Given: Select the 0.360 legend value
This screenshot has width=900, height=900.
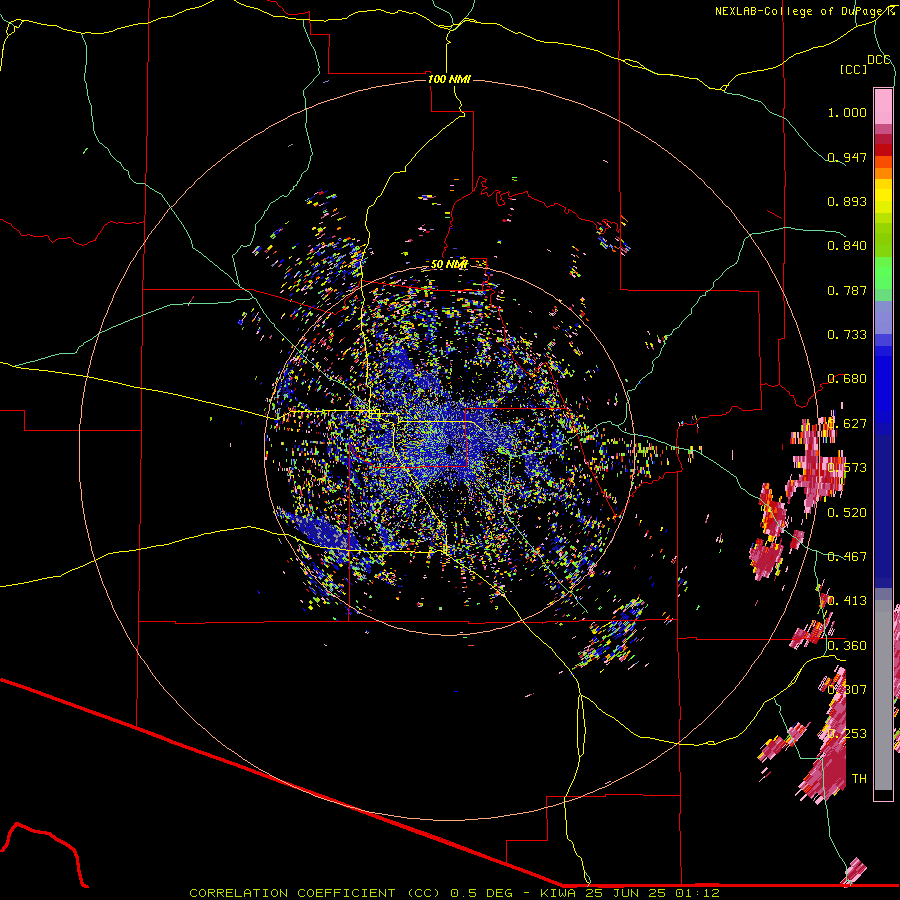Looking at the screenshot, I should click(x=847, y=646).
